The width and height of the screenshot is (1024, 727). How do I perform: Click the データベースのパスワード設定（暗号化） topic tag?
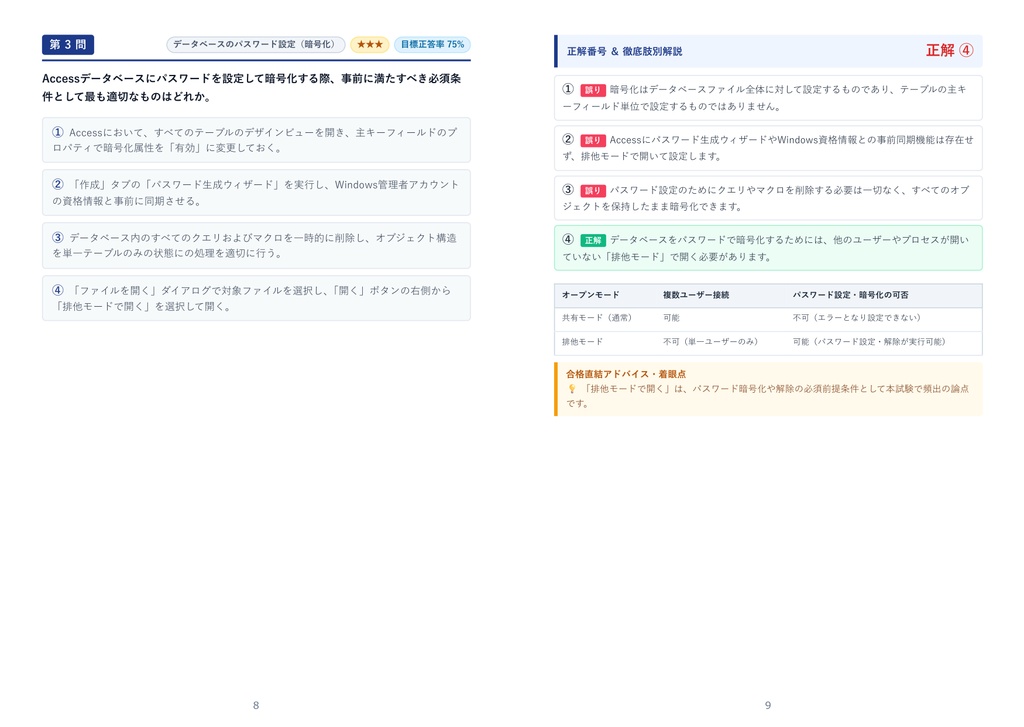coord(255,44)
